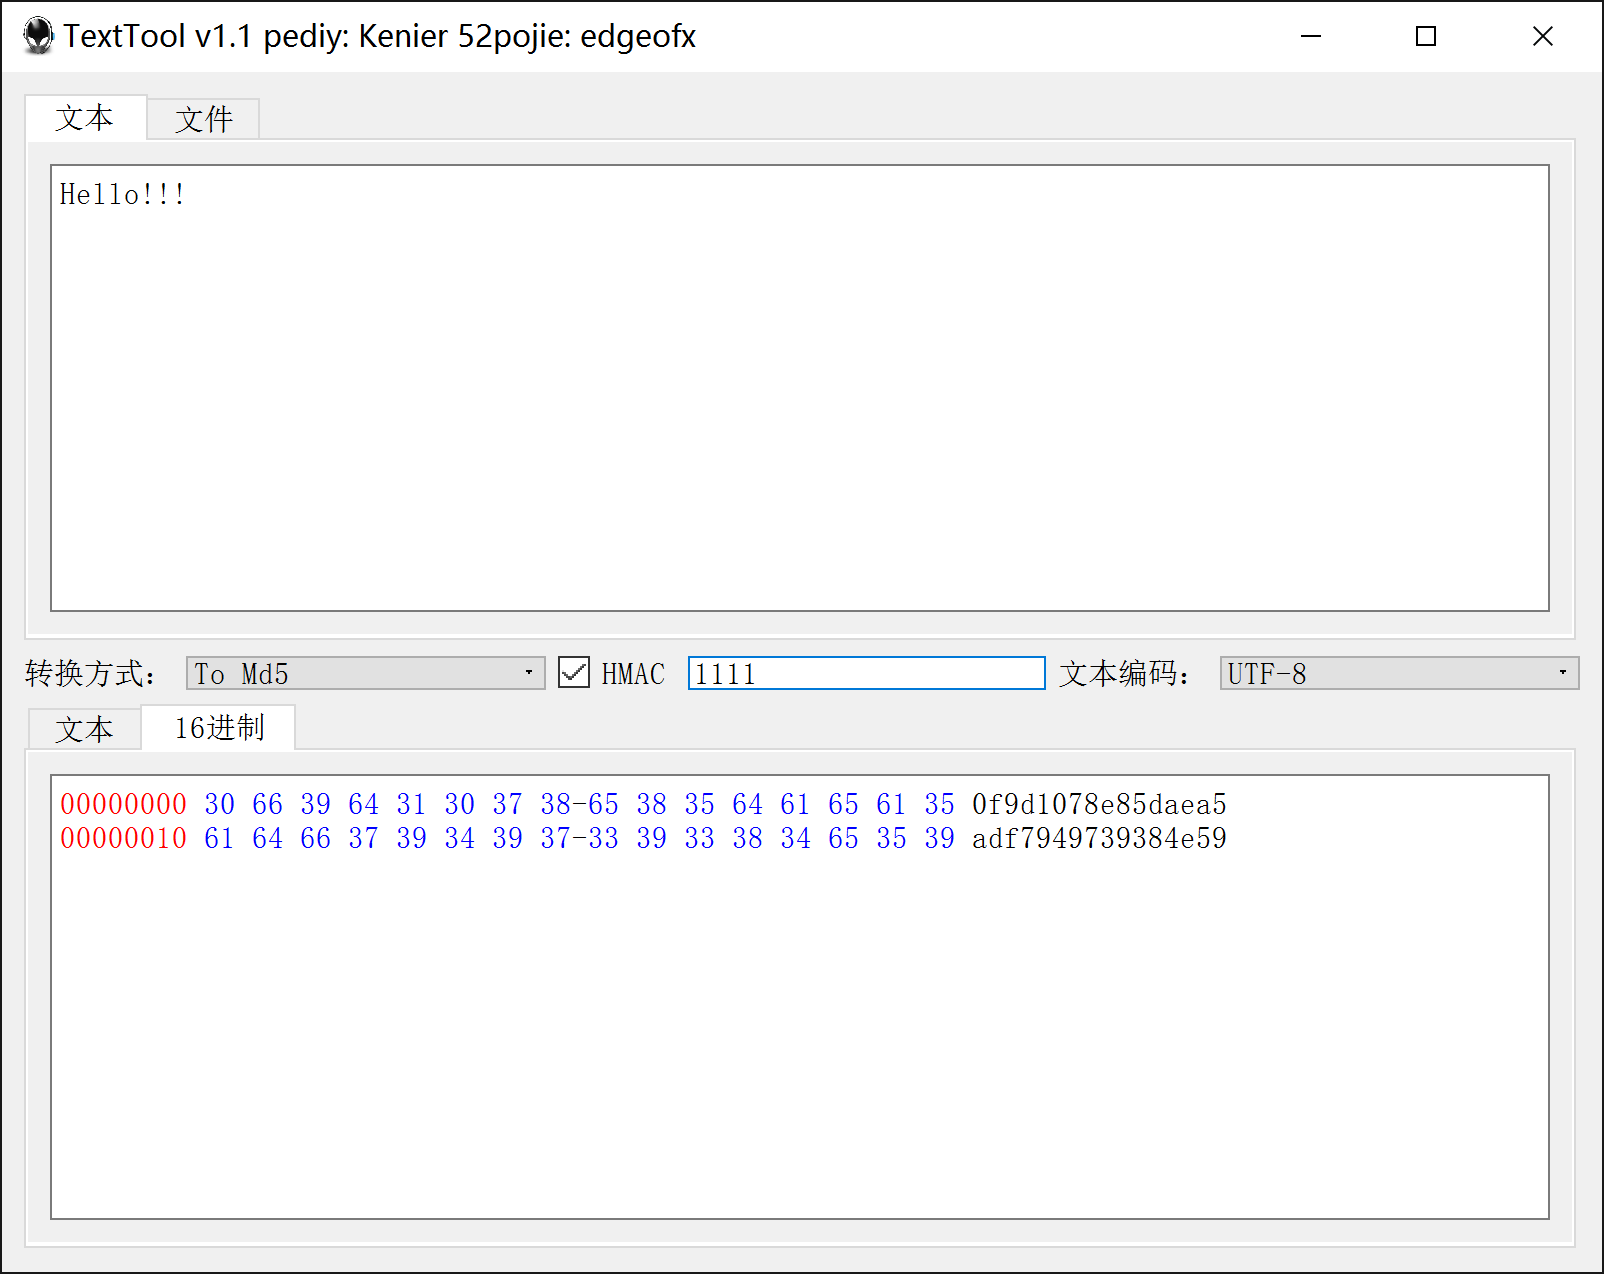The width and height of the screenshot is (1604, 1274).
Task: Click ASCII text adf7949739384e59
Action: click(x=1099, y=838)
